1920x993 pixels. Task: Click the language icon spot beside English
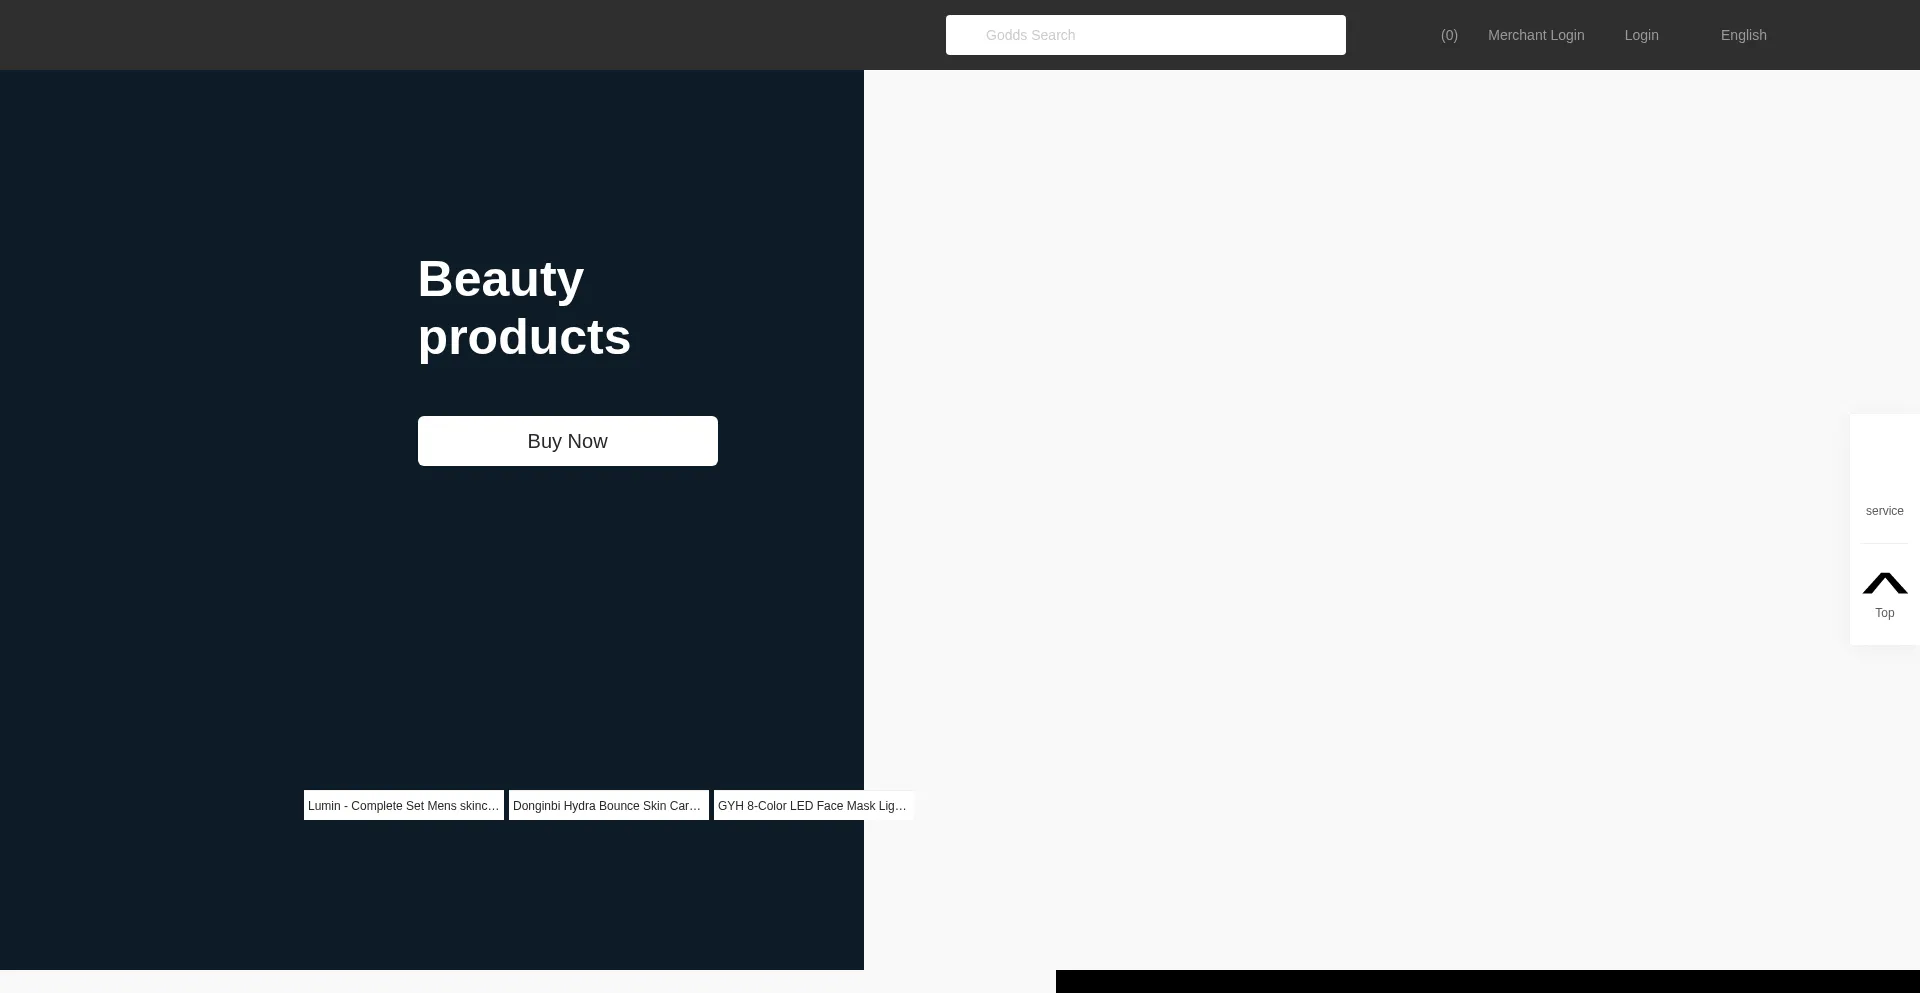pos(1704,35)
